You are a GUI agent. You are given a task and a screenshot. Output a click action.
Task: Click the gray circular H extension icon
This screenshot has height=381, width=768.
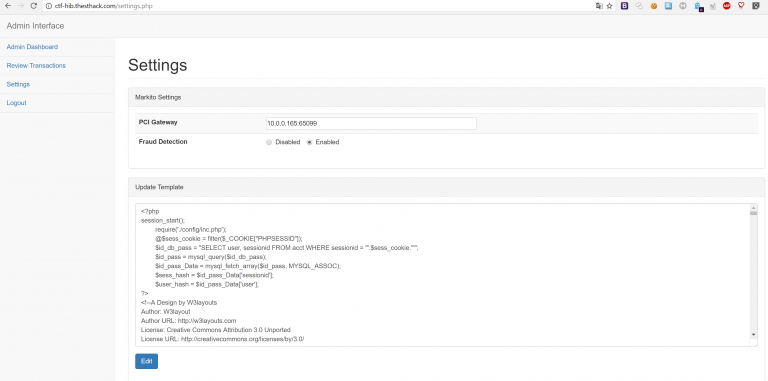click(683, 6)
